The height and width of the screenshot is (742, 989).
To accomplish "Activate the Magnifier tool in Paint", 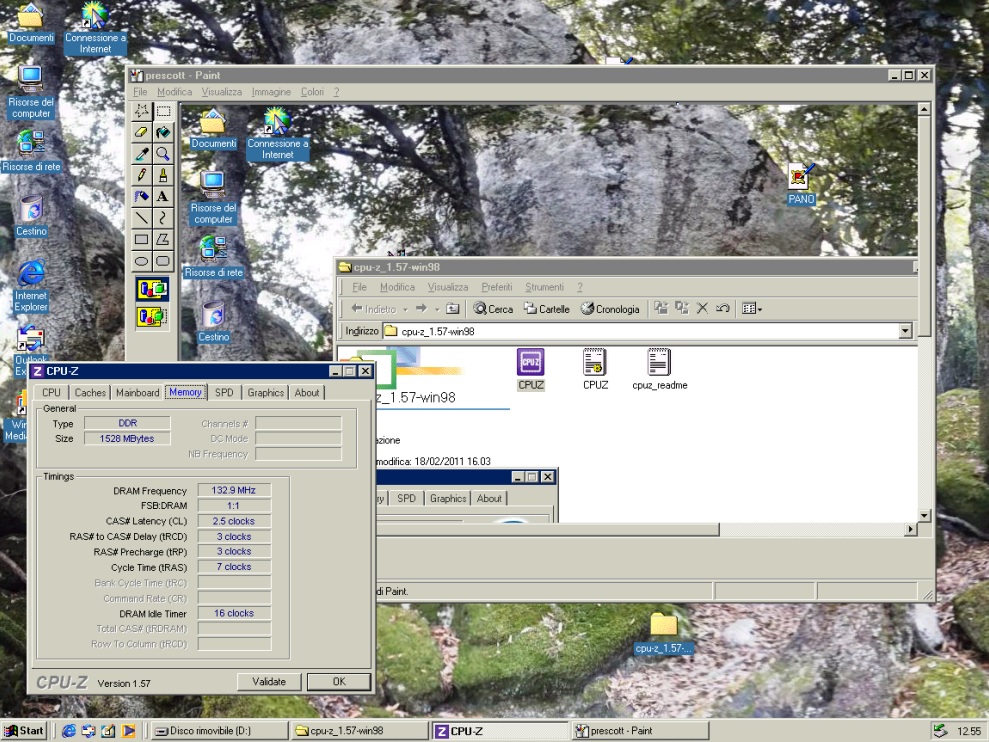I will (163, 154).
